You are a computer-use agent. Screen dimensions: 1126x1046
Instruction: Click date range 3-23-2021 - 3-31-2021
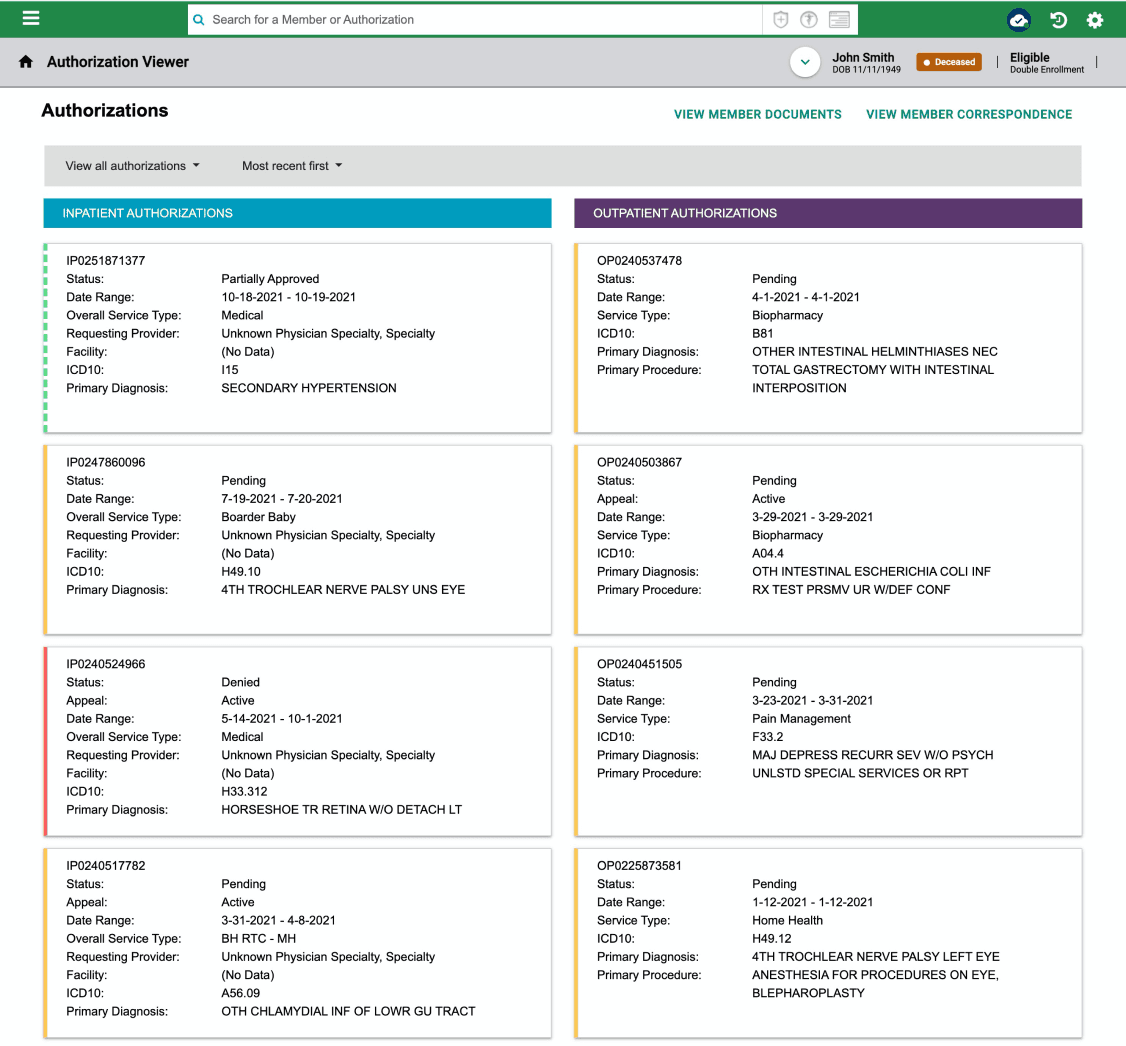pos(812,701)
